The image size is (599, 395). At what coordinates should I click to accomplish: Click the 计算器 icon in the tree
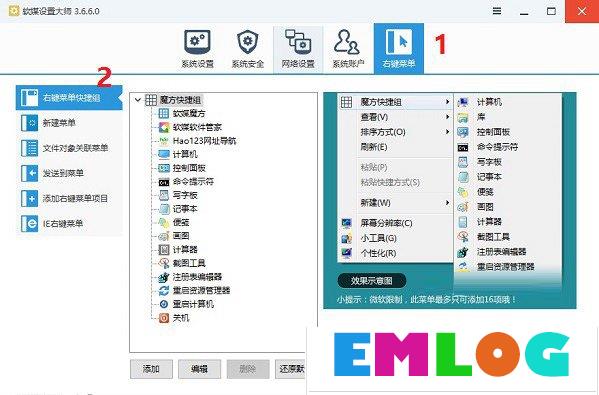point(164,250)
